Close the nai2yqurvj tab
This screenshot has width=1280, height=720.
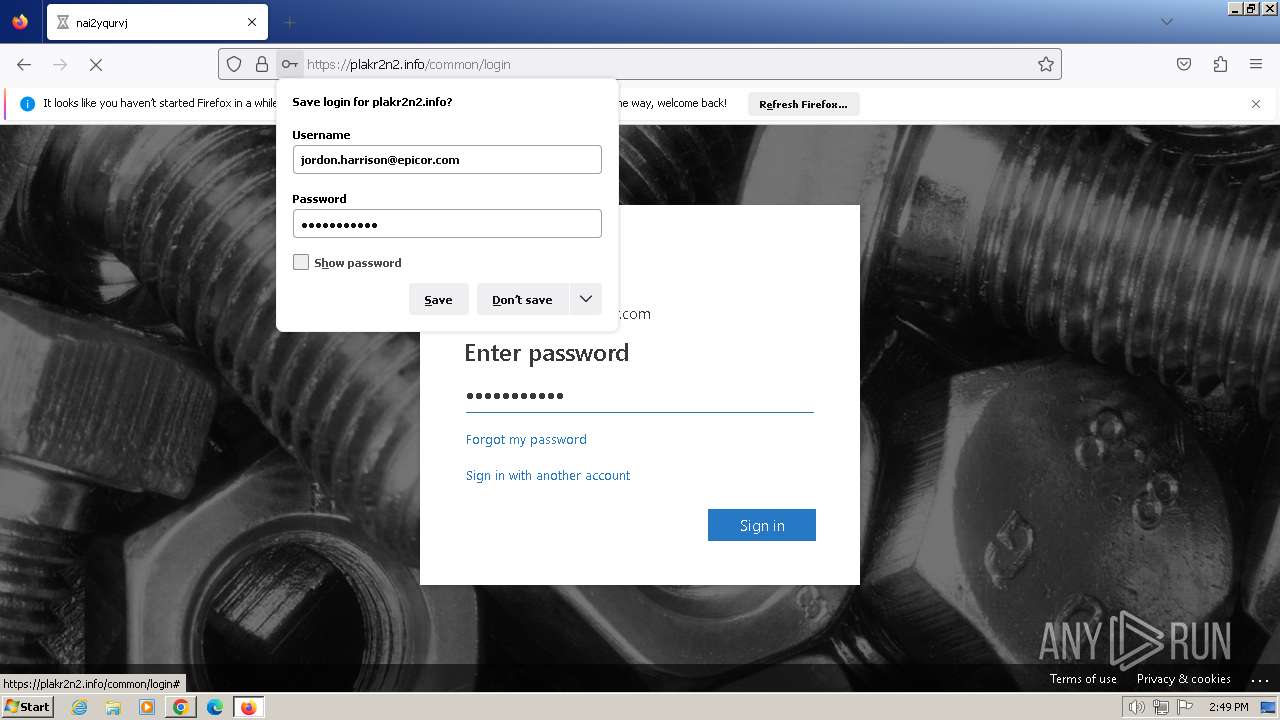[252, 22]
